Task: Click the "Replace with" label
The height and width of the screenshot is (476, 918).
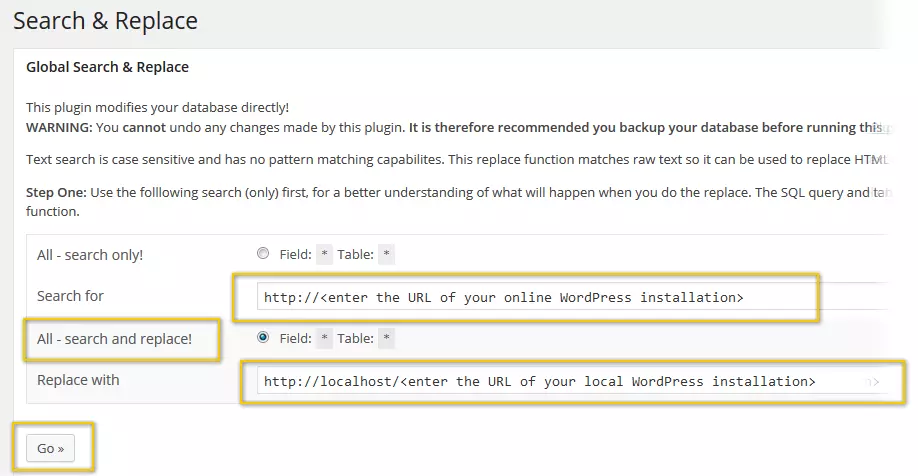Action: (x=78, y=380)
